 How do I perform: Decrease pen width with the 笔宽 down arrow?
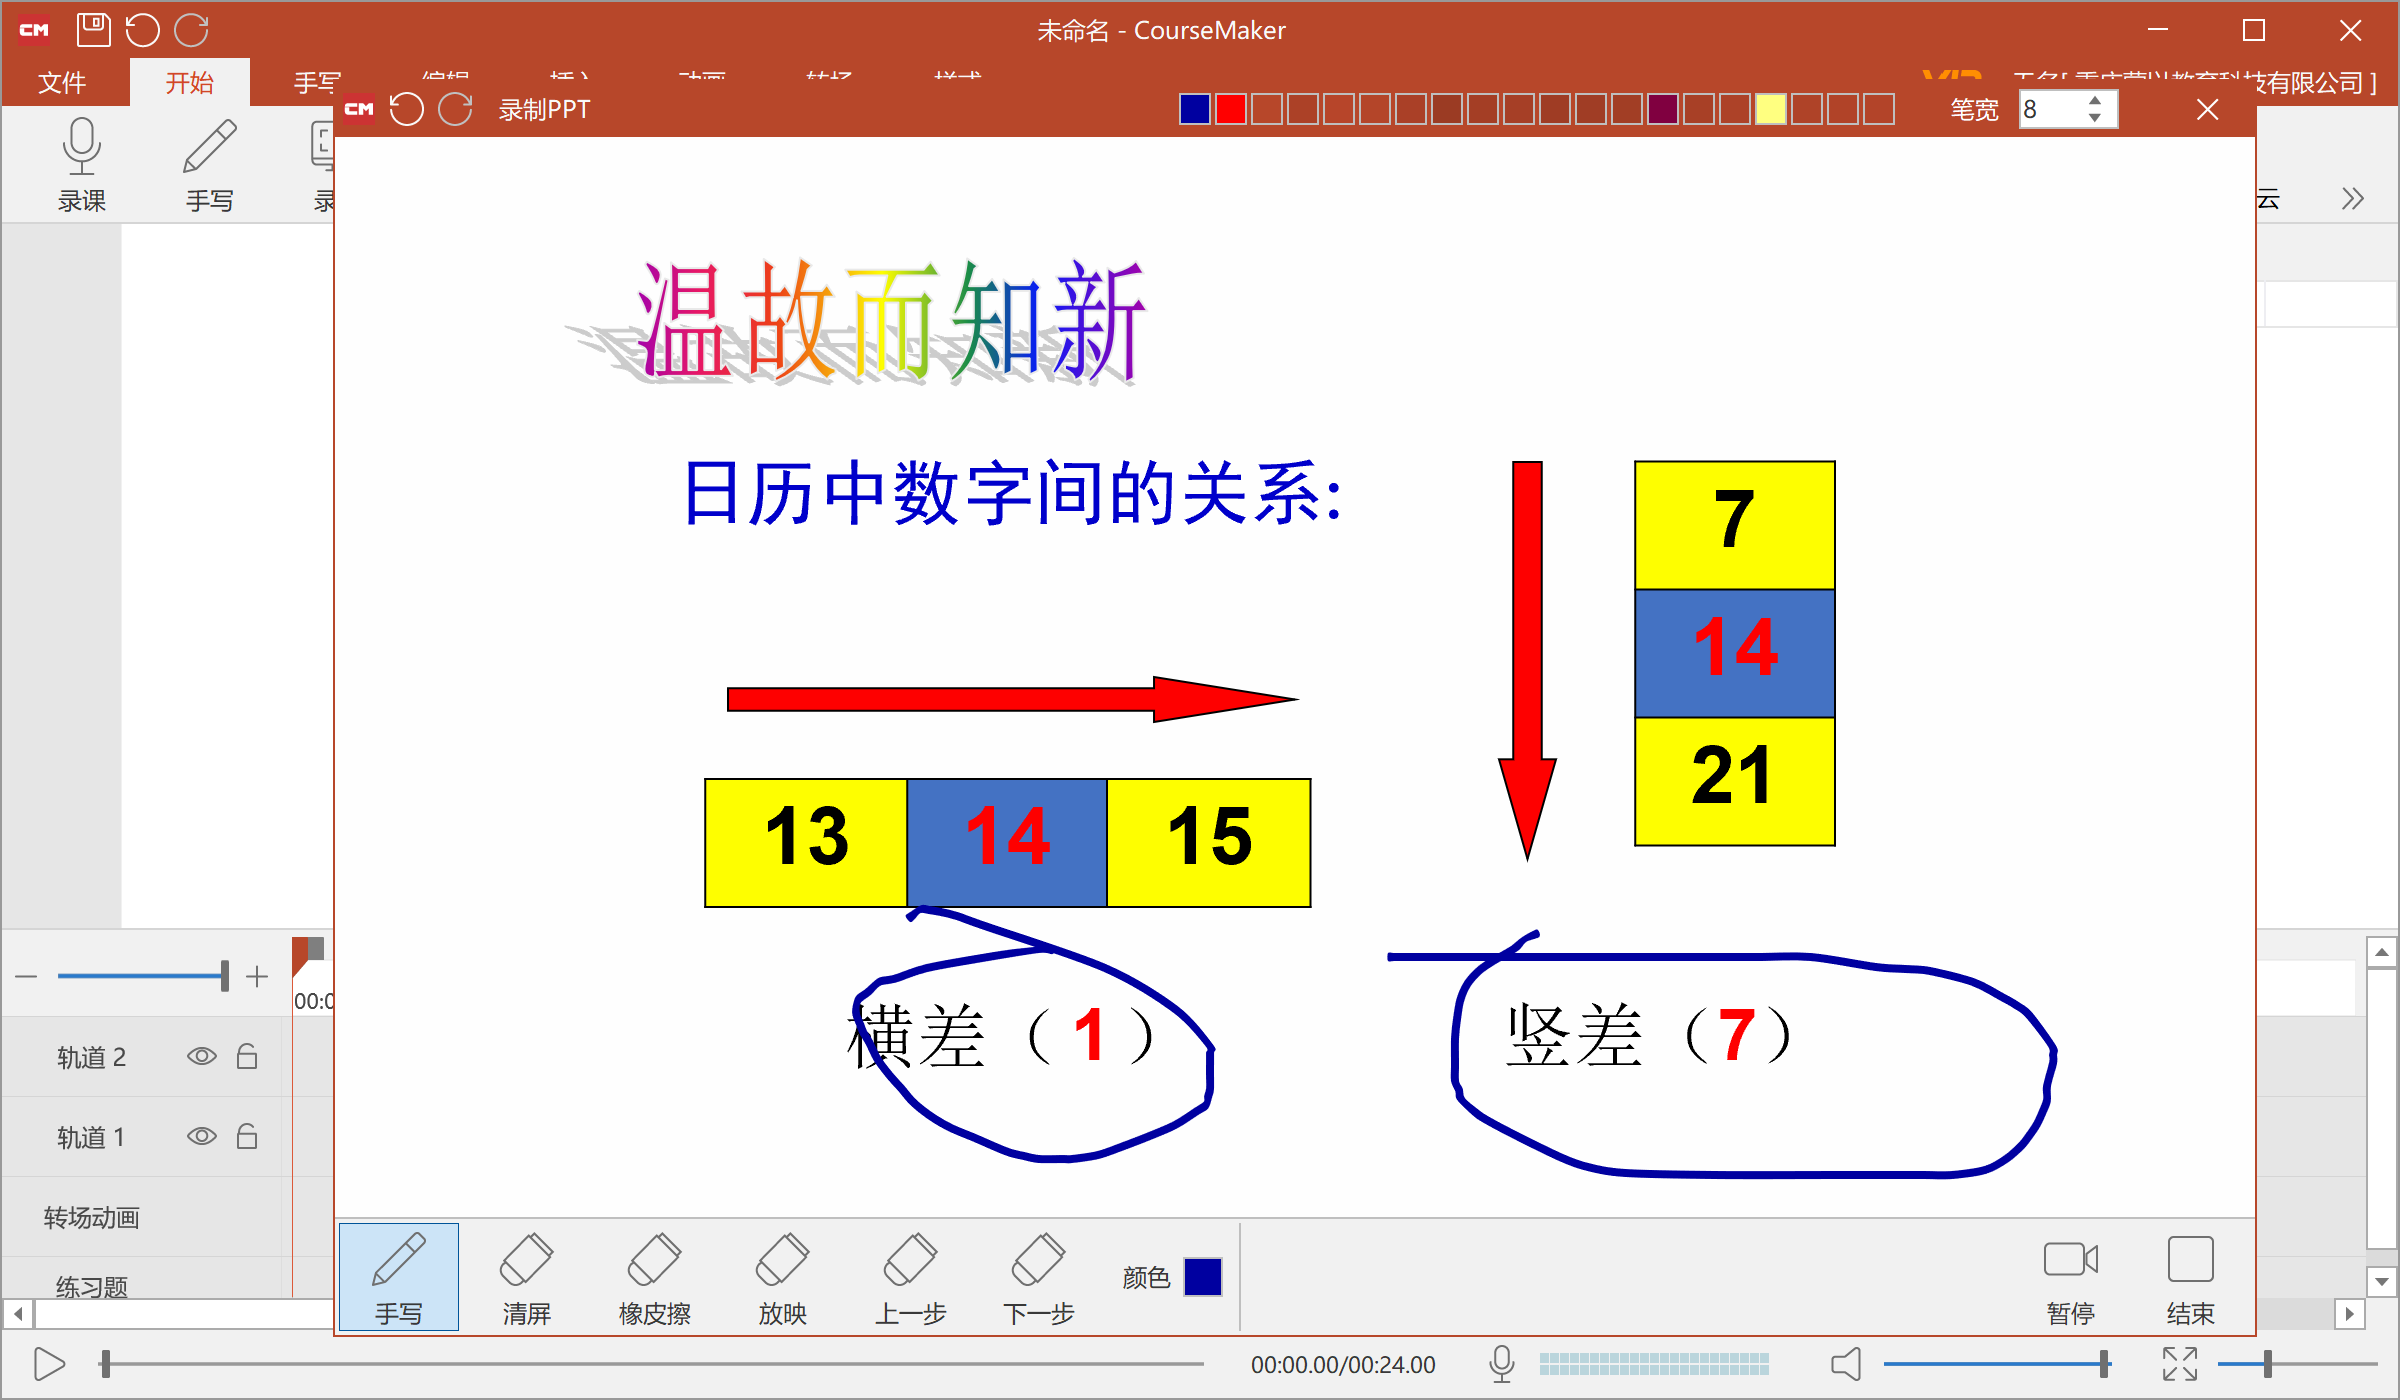(2095, 120)
